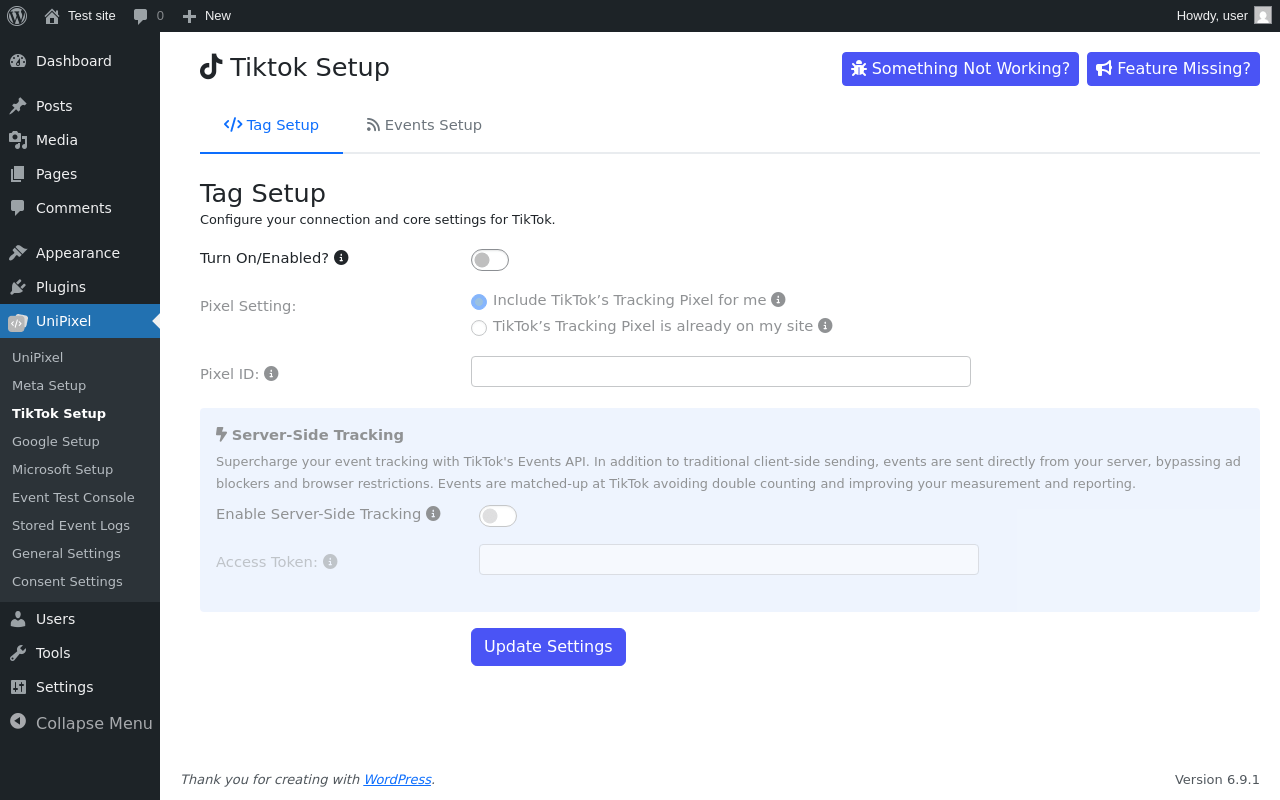Switch to the Events Setup tab
This screenshot has width=1280, height=800.
(424, 125)
